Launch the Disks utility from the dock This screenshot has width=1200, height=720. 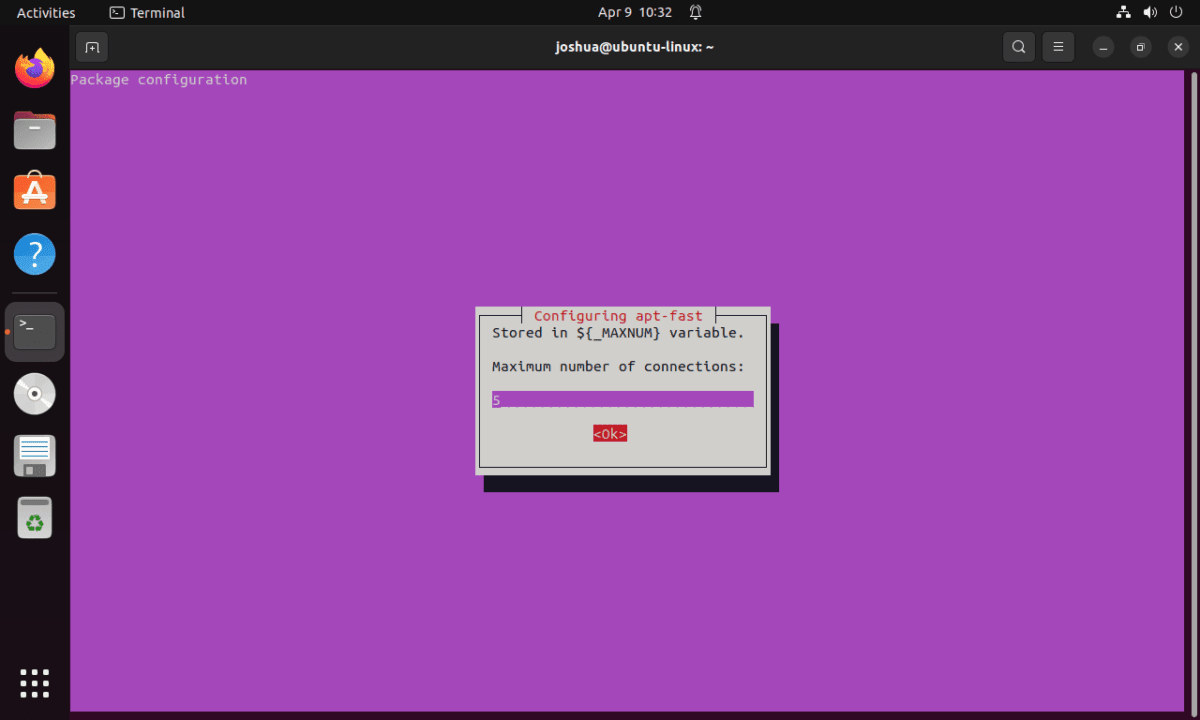[34, 455]
